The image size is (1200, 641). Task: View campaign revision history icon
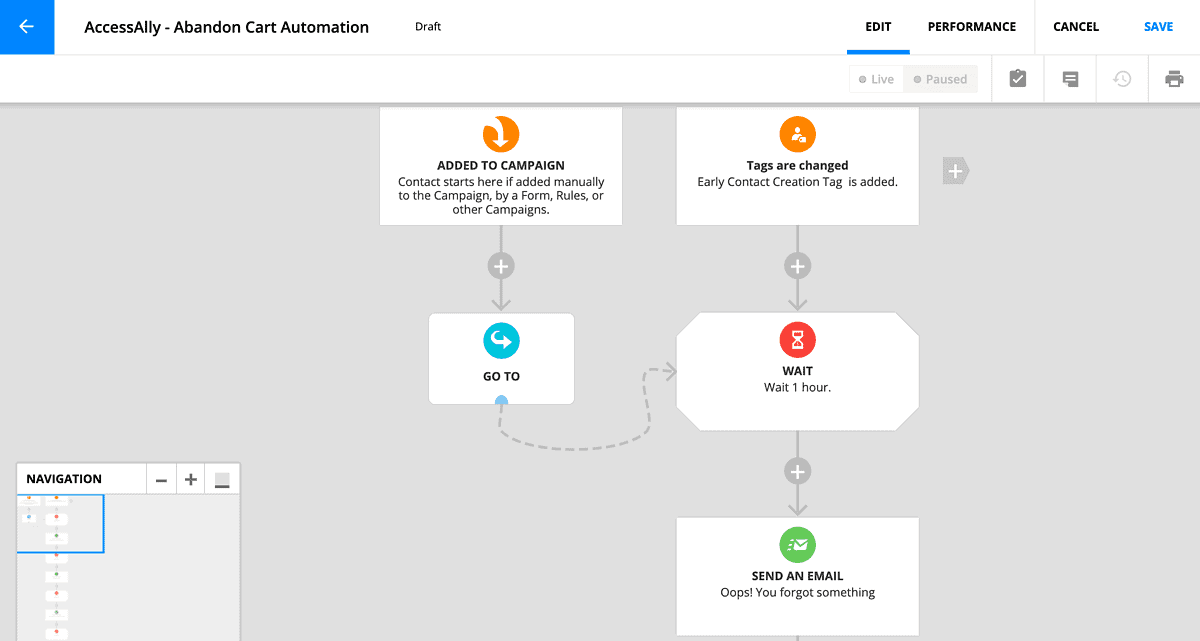pyautogui.click(x=1121, y=78)
